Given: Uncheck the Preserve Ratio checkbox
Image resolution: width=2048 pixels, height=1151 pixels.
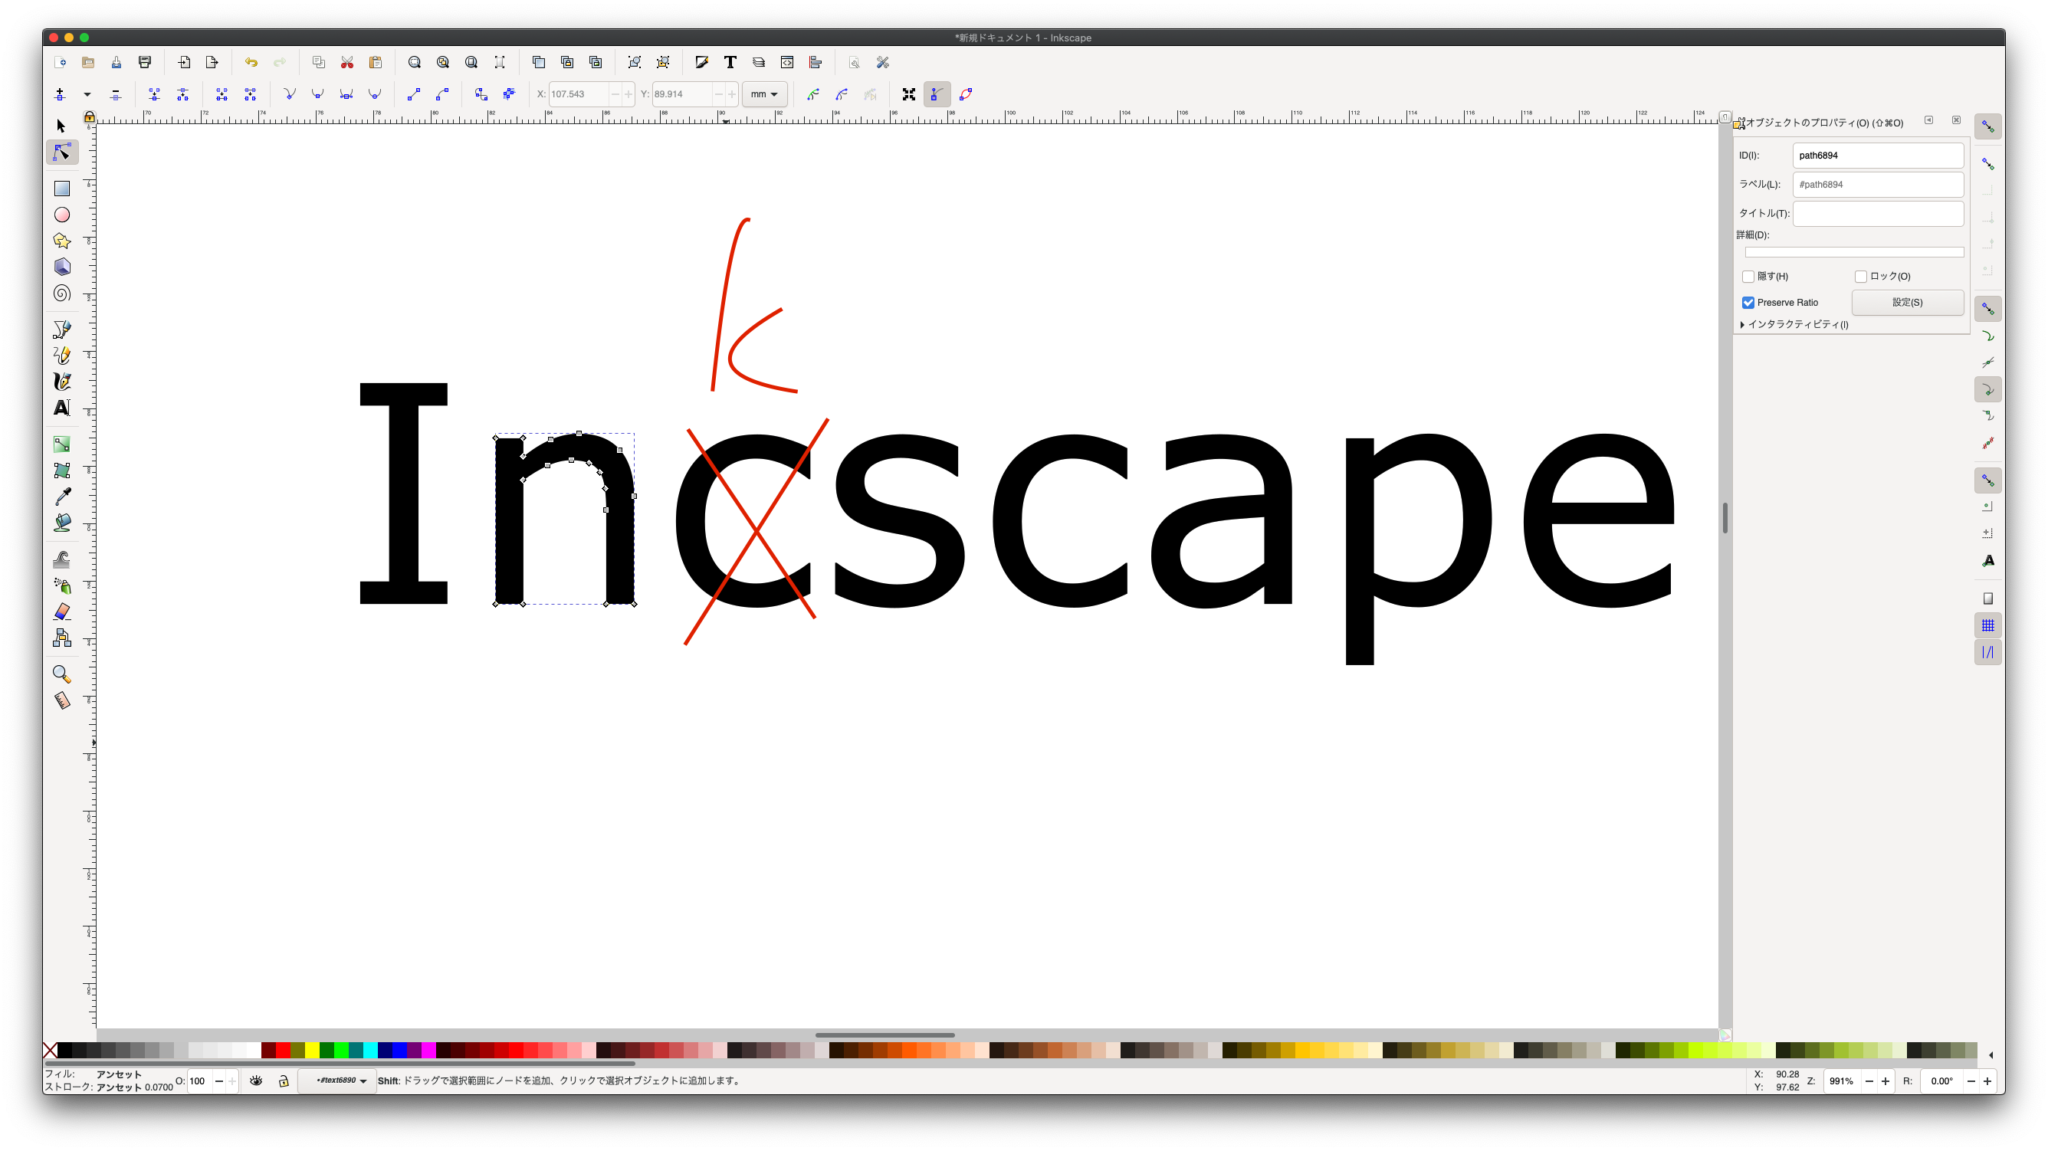Looking at the screenshot, I should 1748,302.
